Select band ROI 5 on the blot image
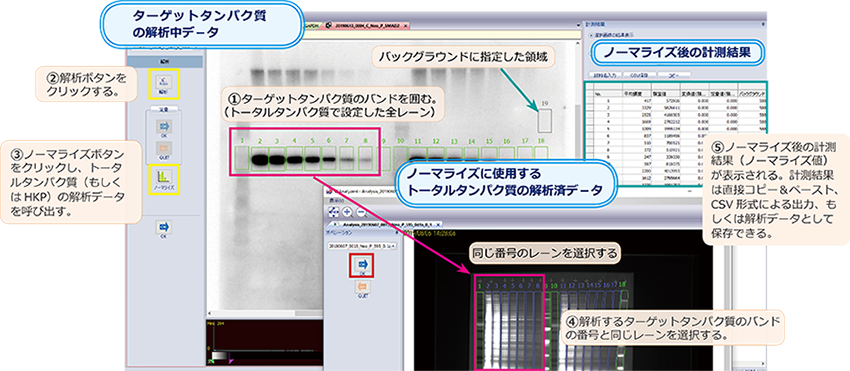Screen dimensions: 850x371 [x=313, y=159]
